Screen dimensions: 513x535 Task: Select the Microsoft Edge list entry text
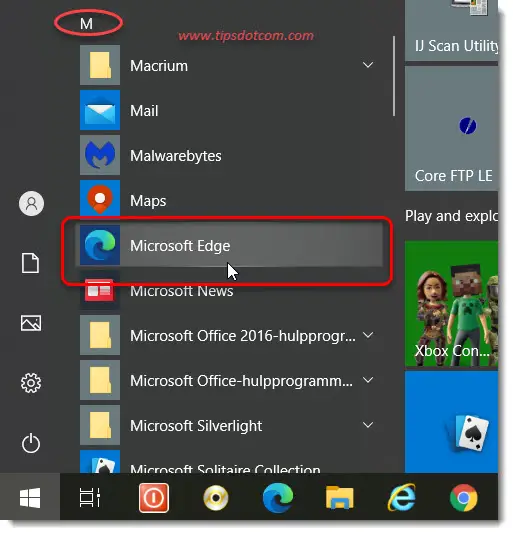pyautogui.click(x=180, y=246)
